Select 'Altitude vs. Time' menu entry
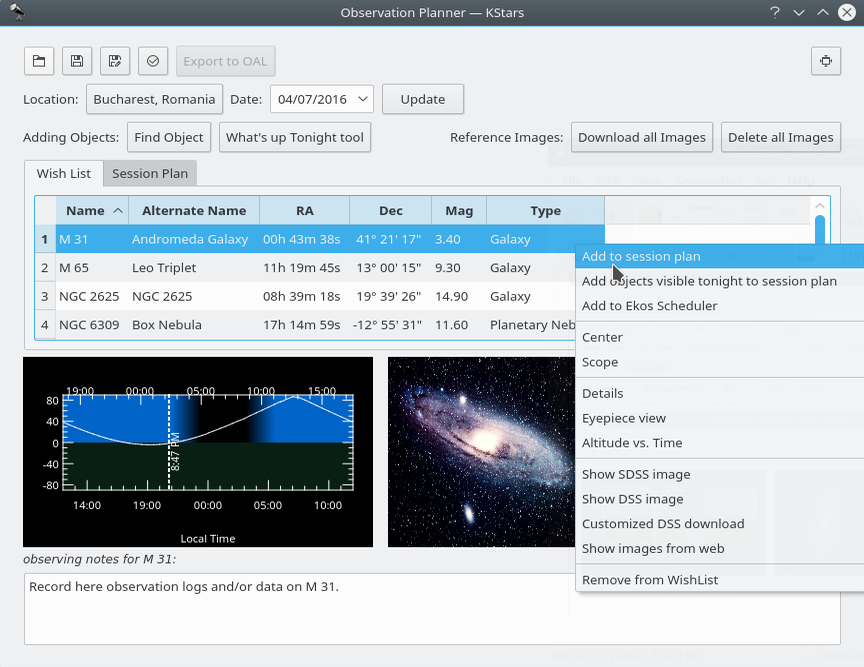Image resolution: width=864 pixels, height=667 pixels. [x=632, y=443]
